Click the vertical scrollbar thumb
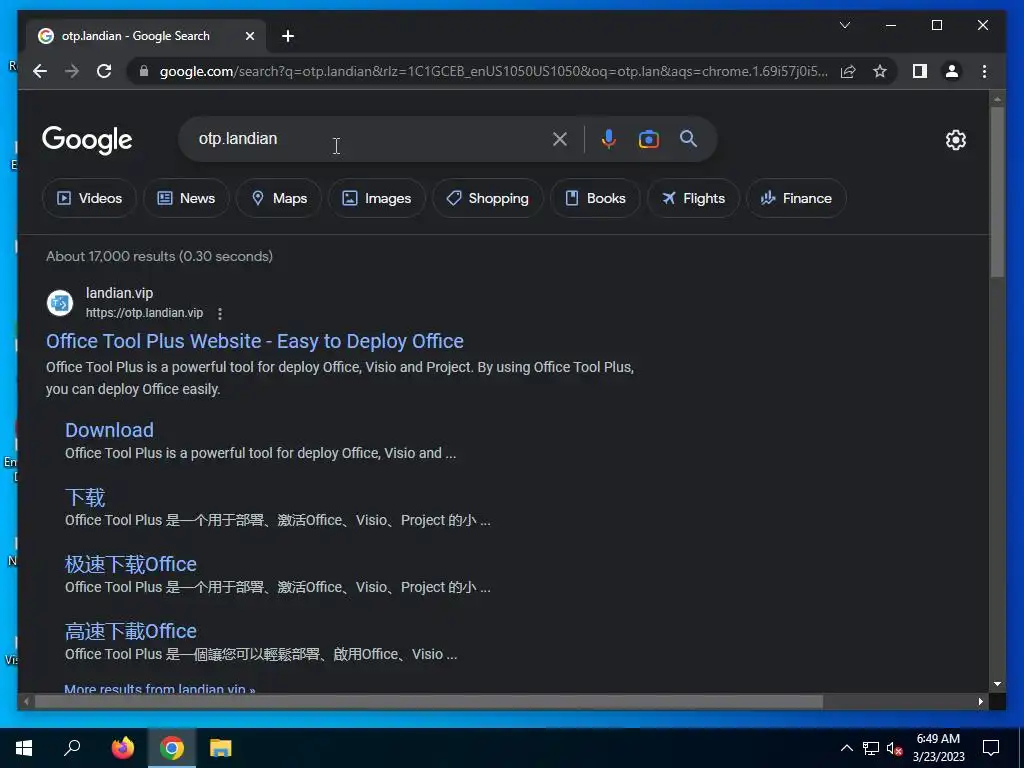Viewport: 1024px width, 768px height. pos(997,192)
